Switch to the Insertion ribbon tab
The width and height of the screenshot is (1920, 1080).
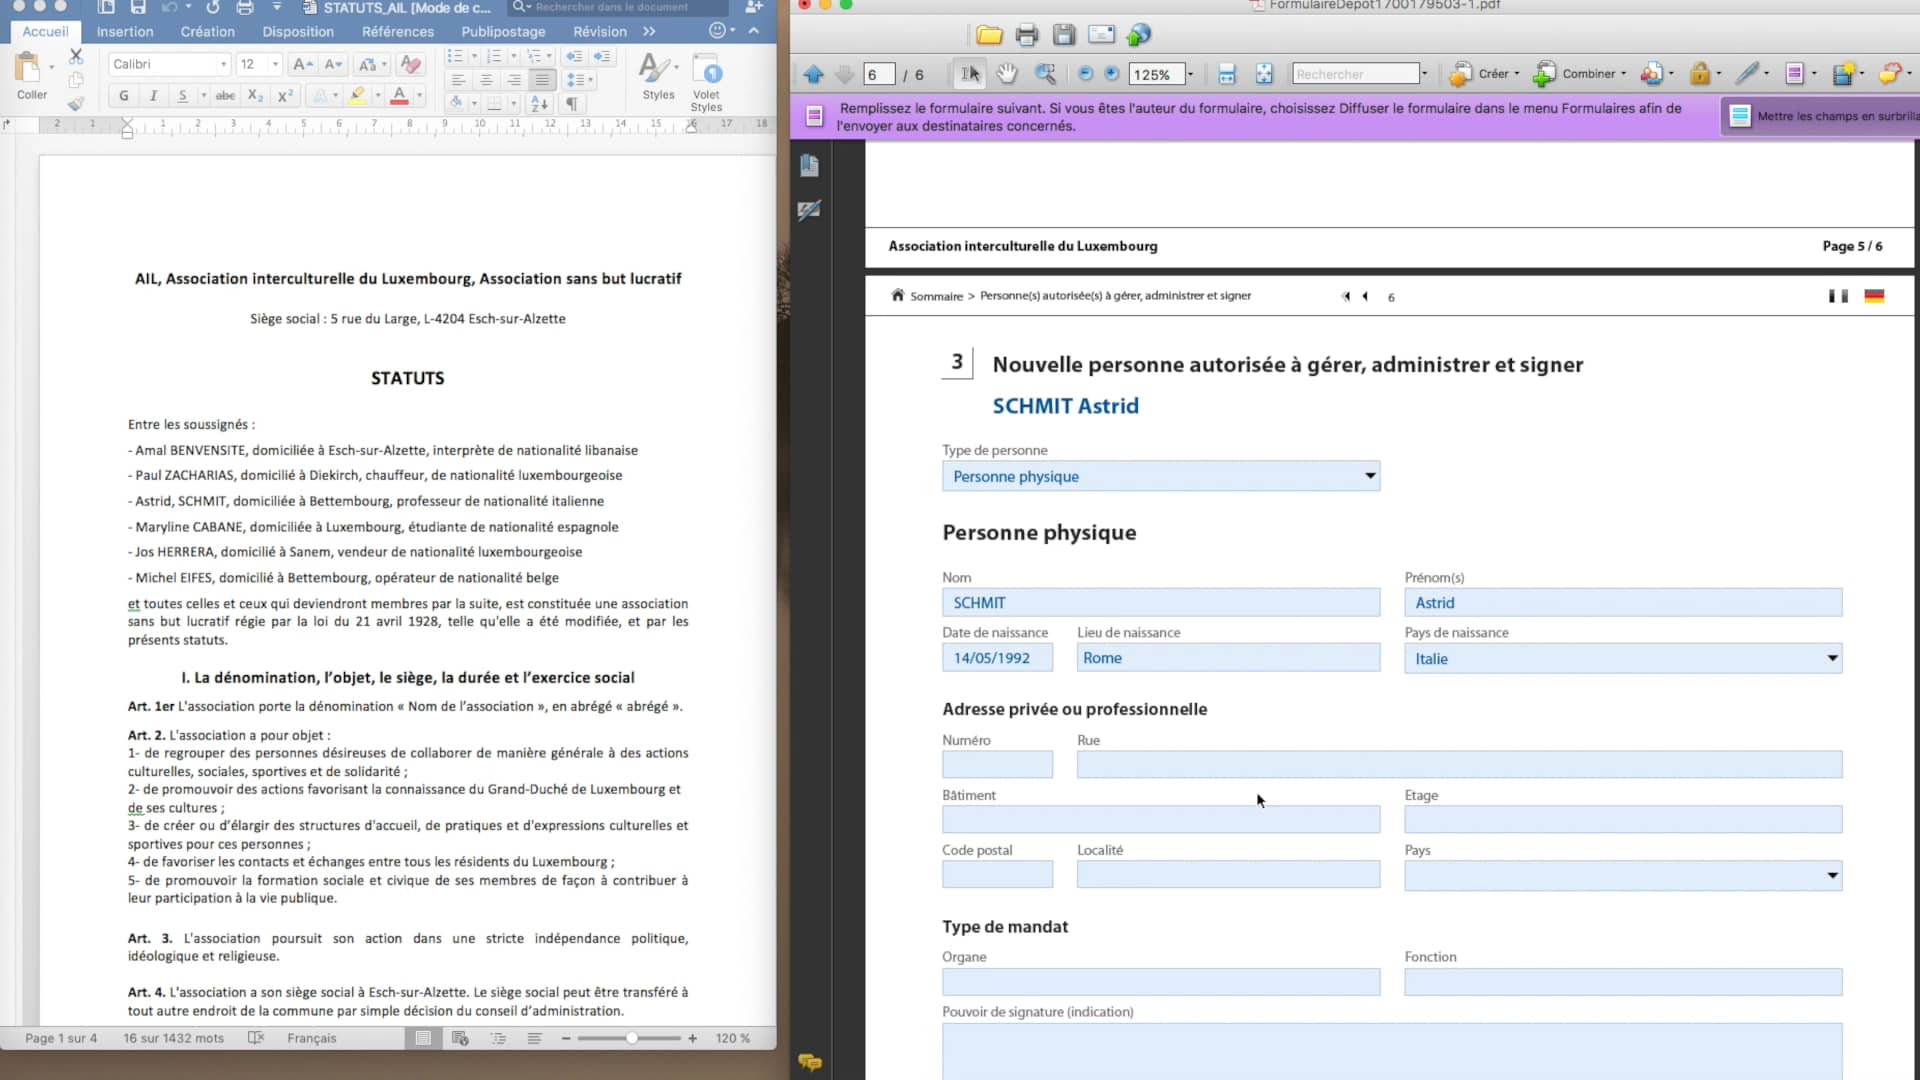click(125, 32)
